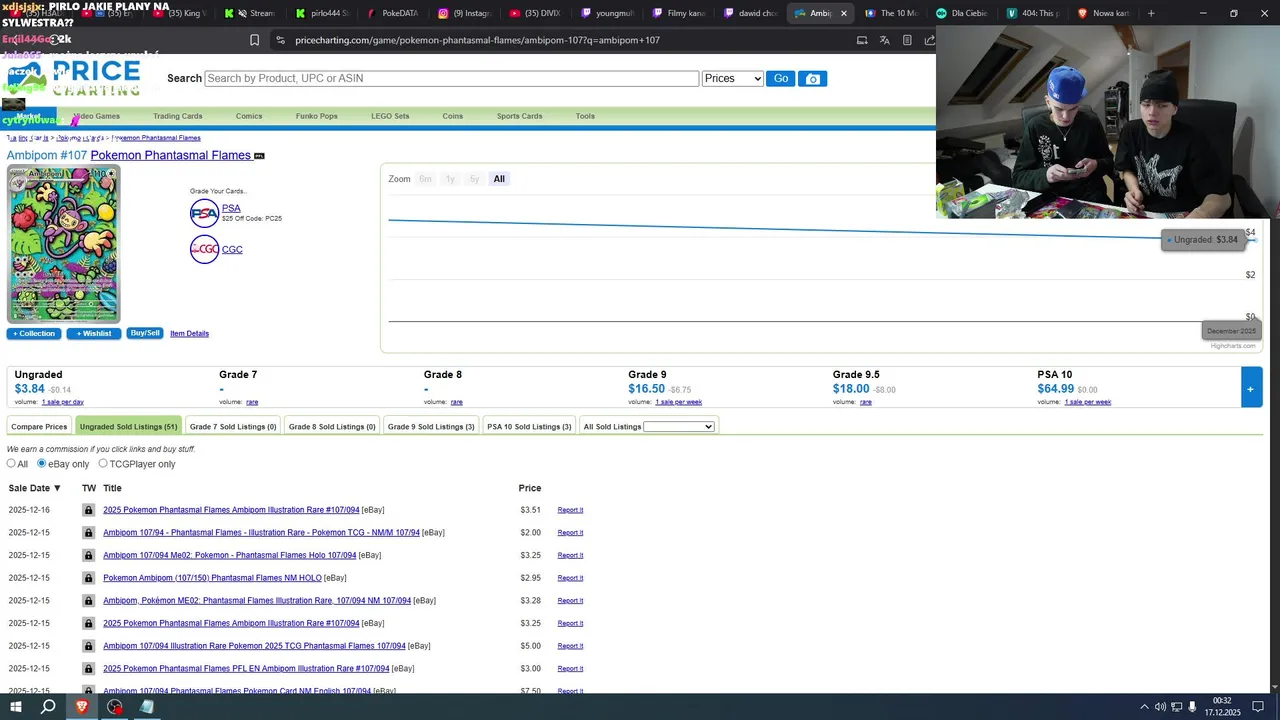
Task: Select the eBay only radio button
Action: [x=42, y=463]
